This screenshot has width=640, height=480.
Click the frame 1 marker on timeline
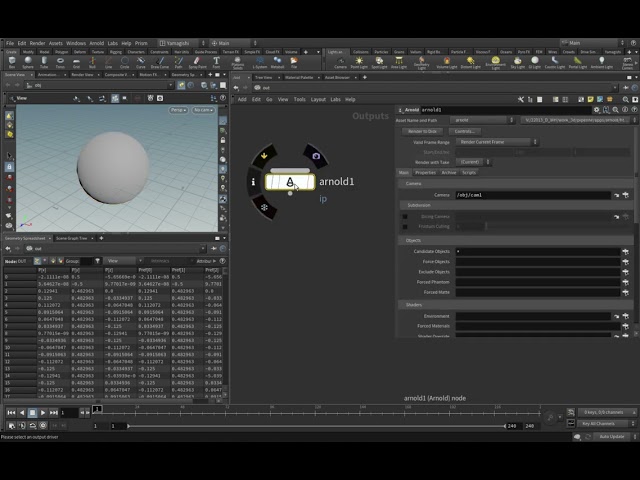[x=97, y=409]
